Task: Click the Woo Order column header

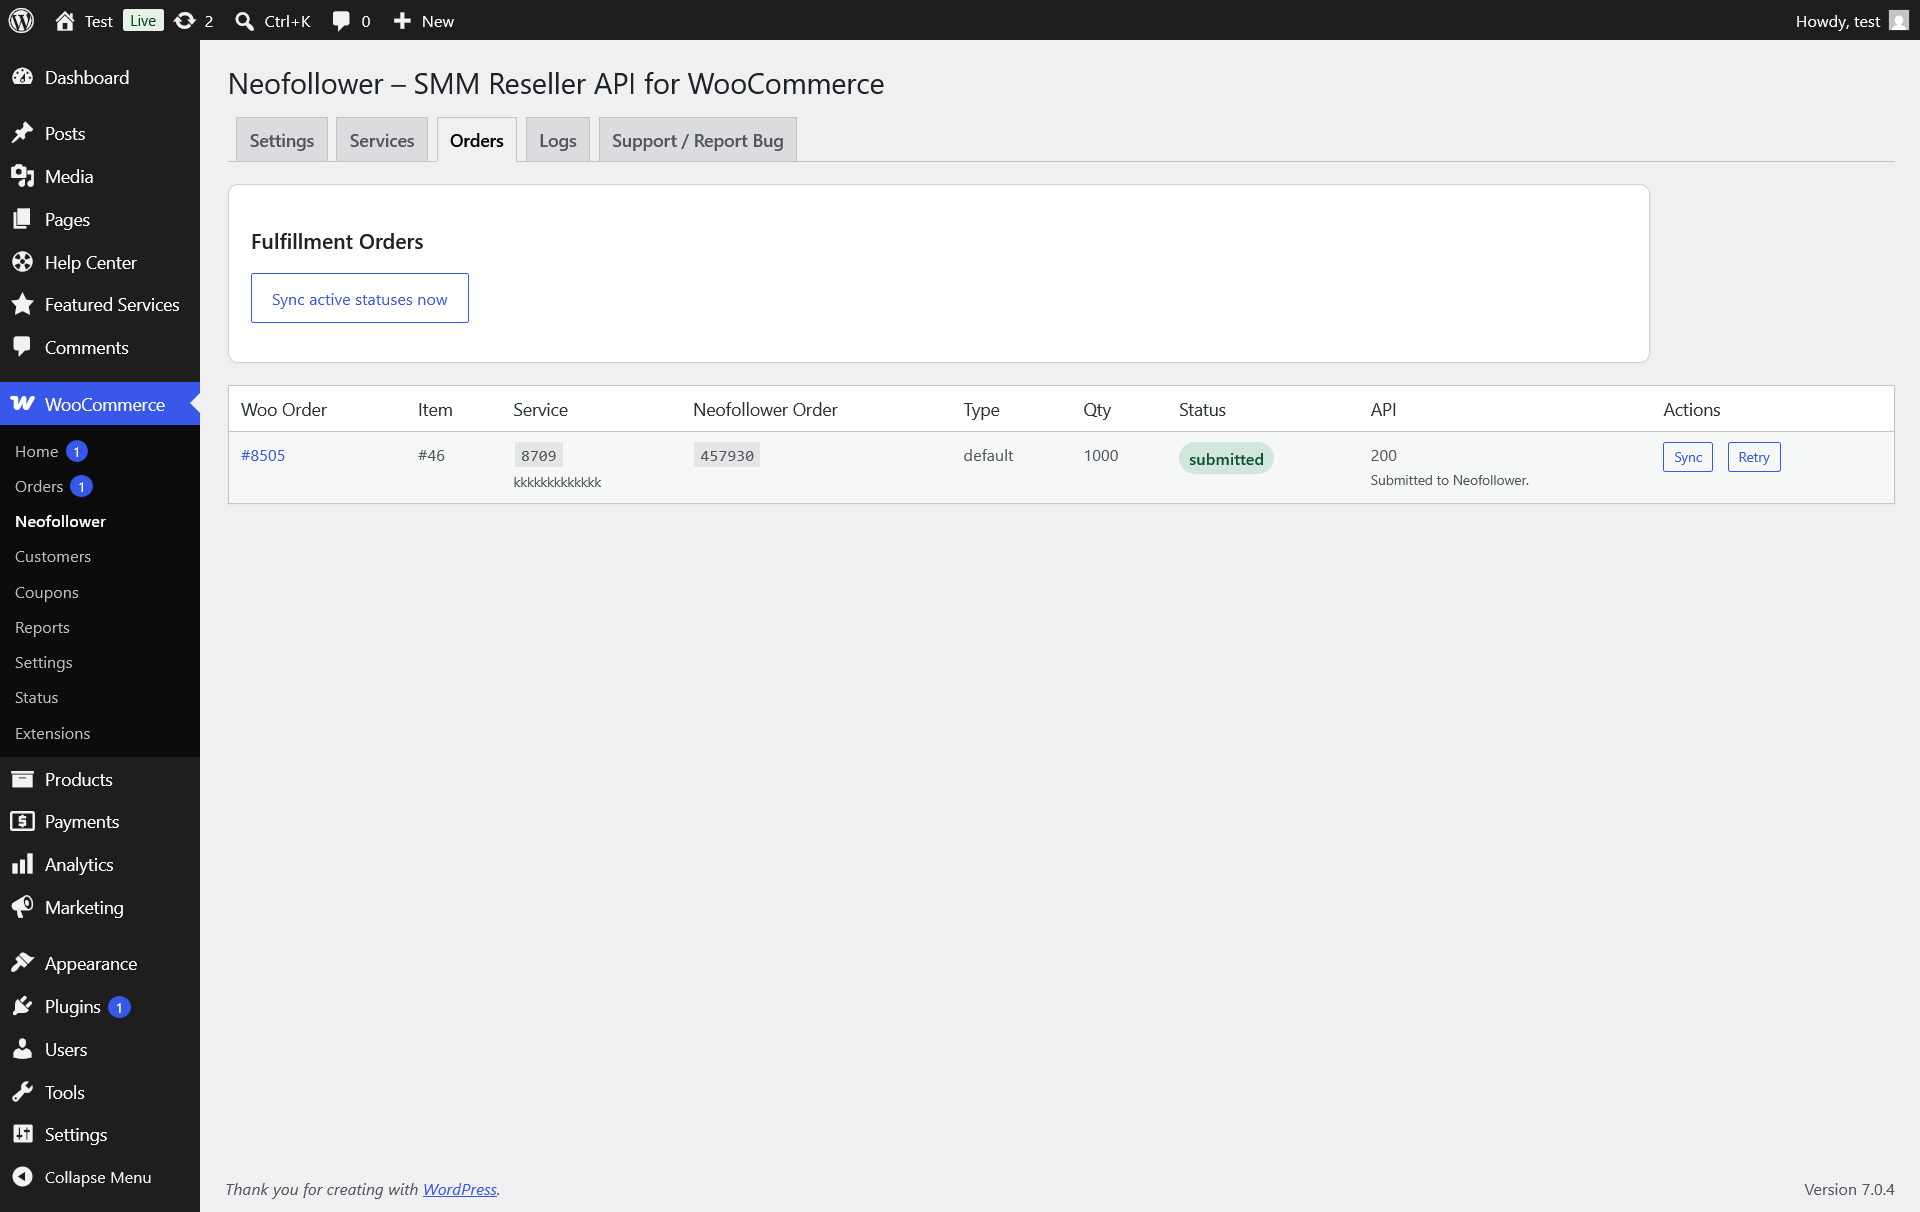Action: [284, 409]
